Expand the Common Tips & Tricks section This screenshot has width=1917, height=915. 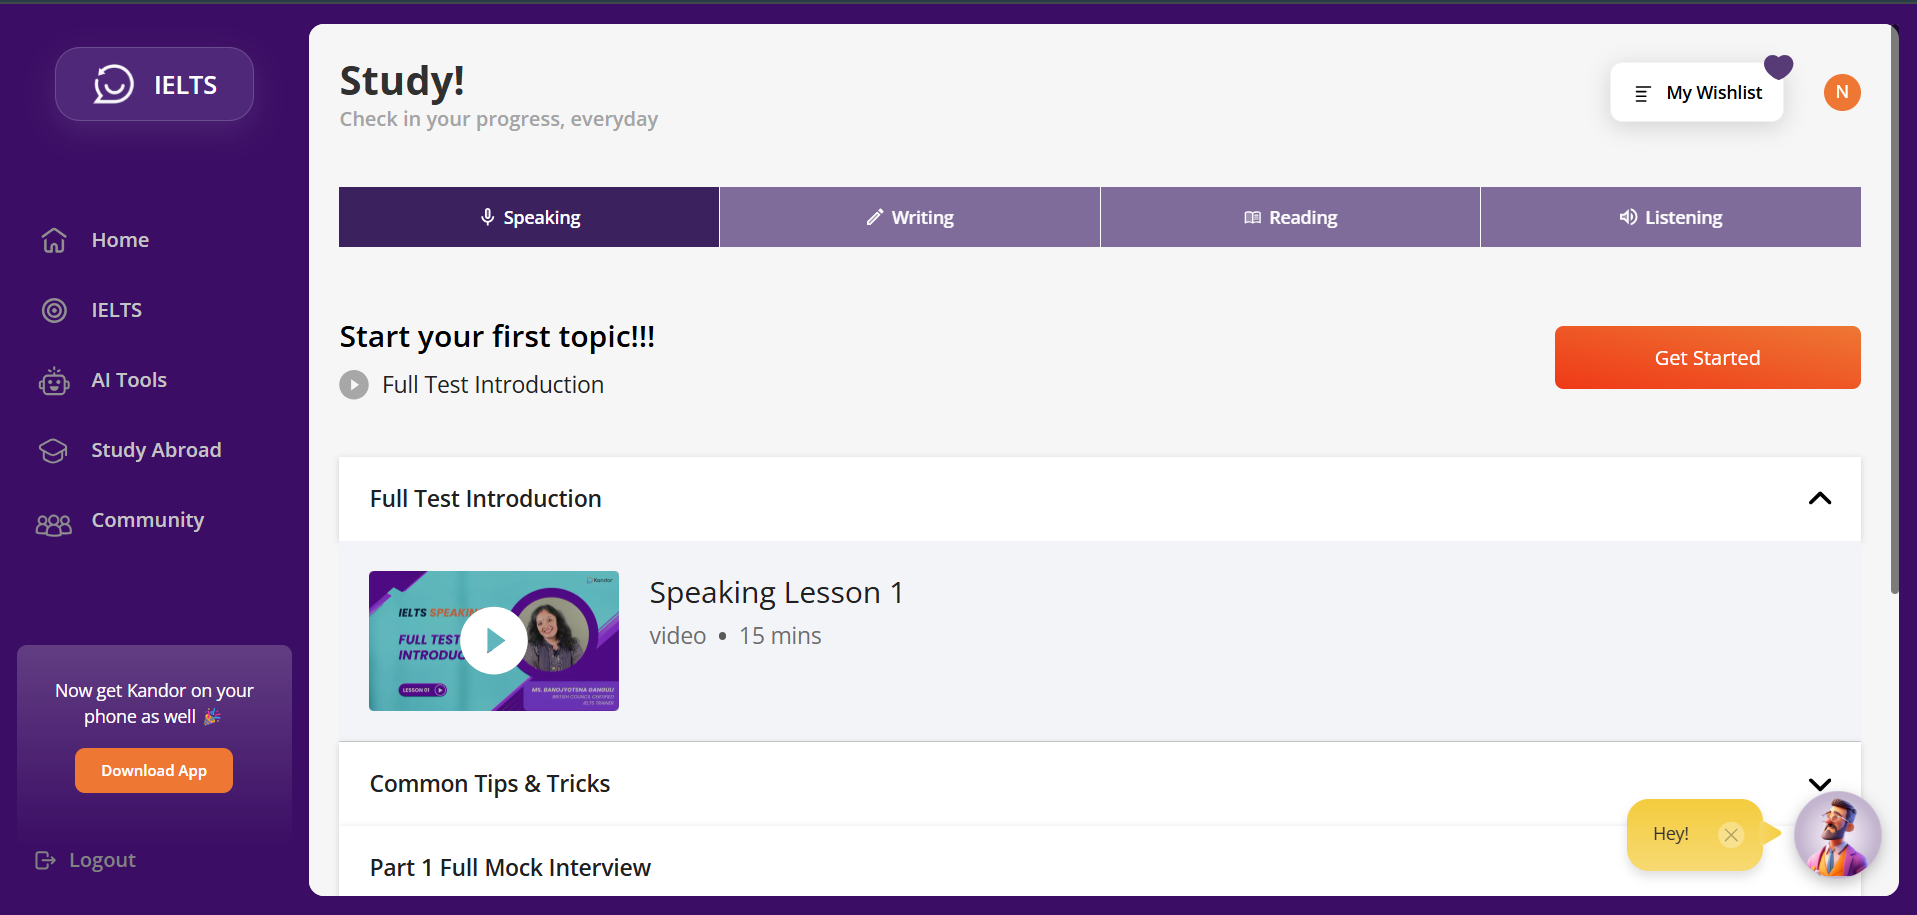[x=1820, y=784]
